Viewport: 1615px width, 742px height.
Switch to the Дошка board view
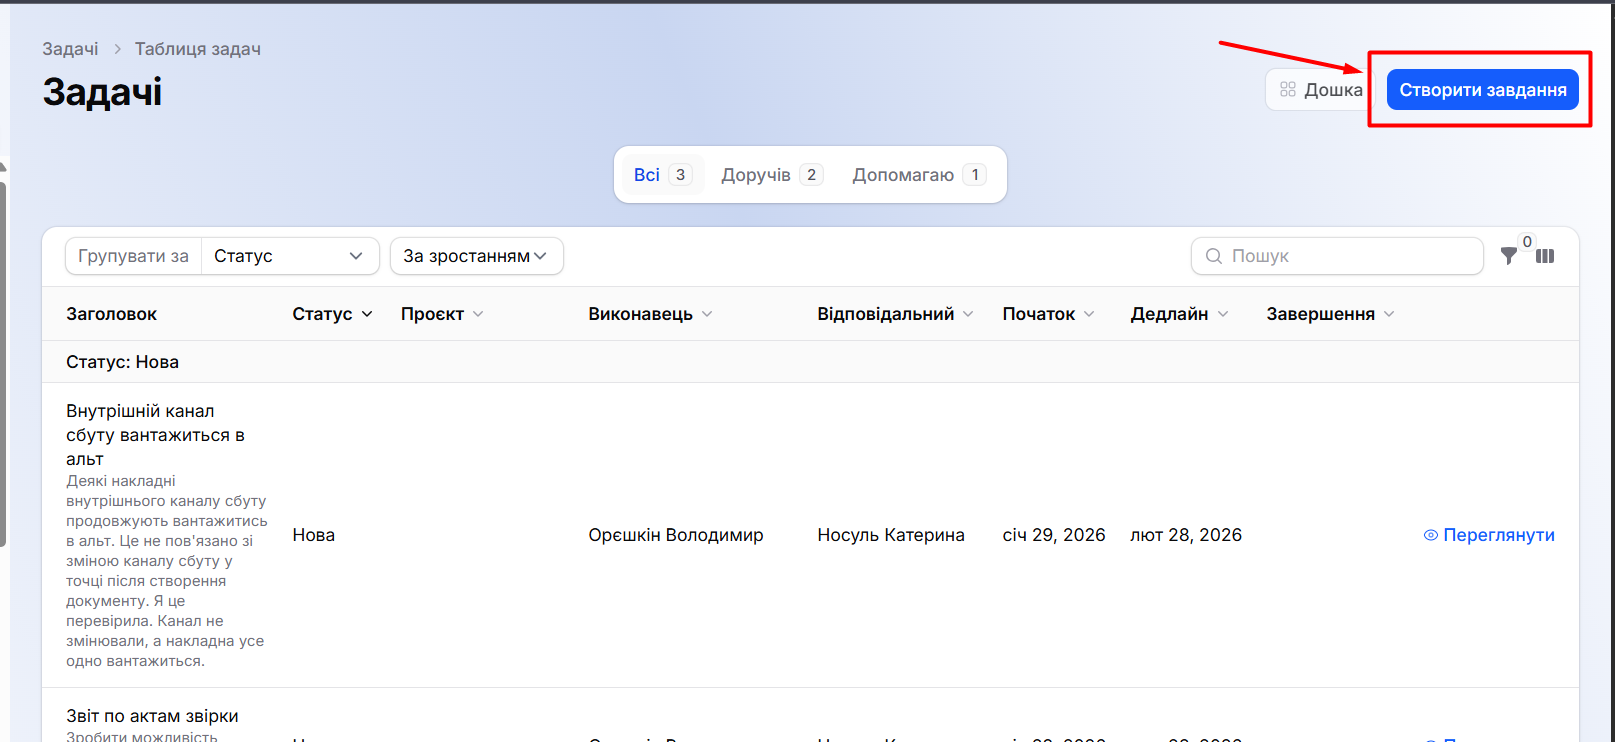click(1321, 90)
